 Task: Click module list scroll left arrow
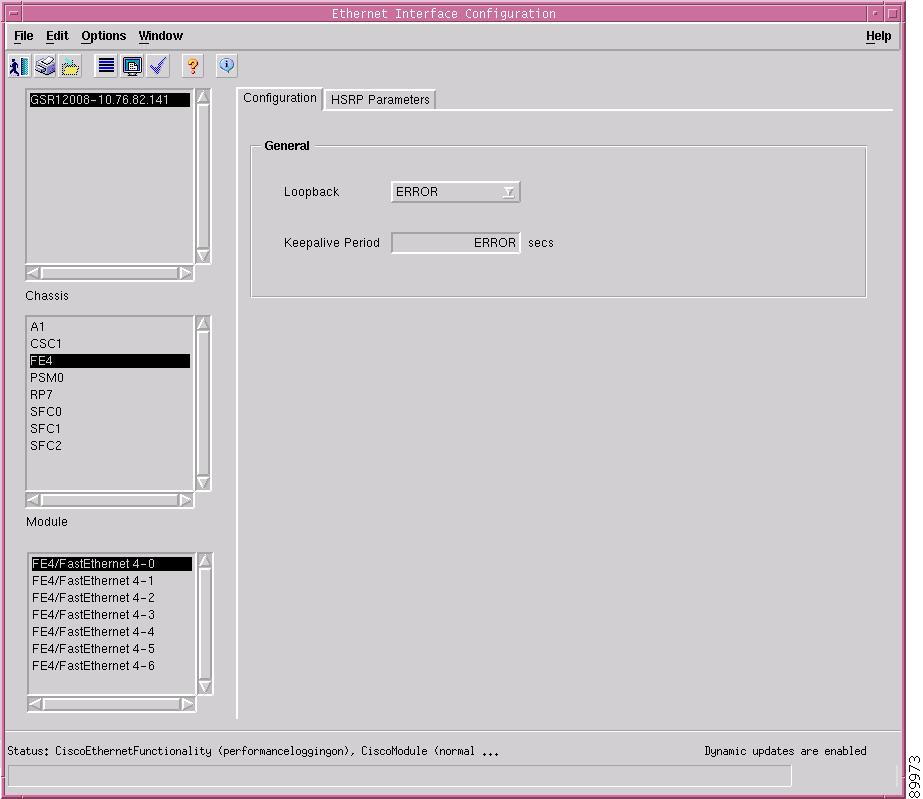[x=34, y=500]
